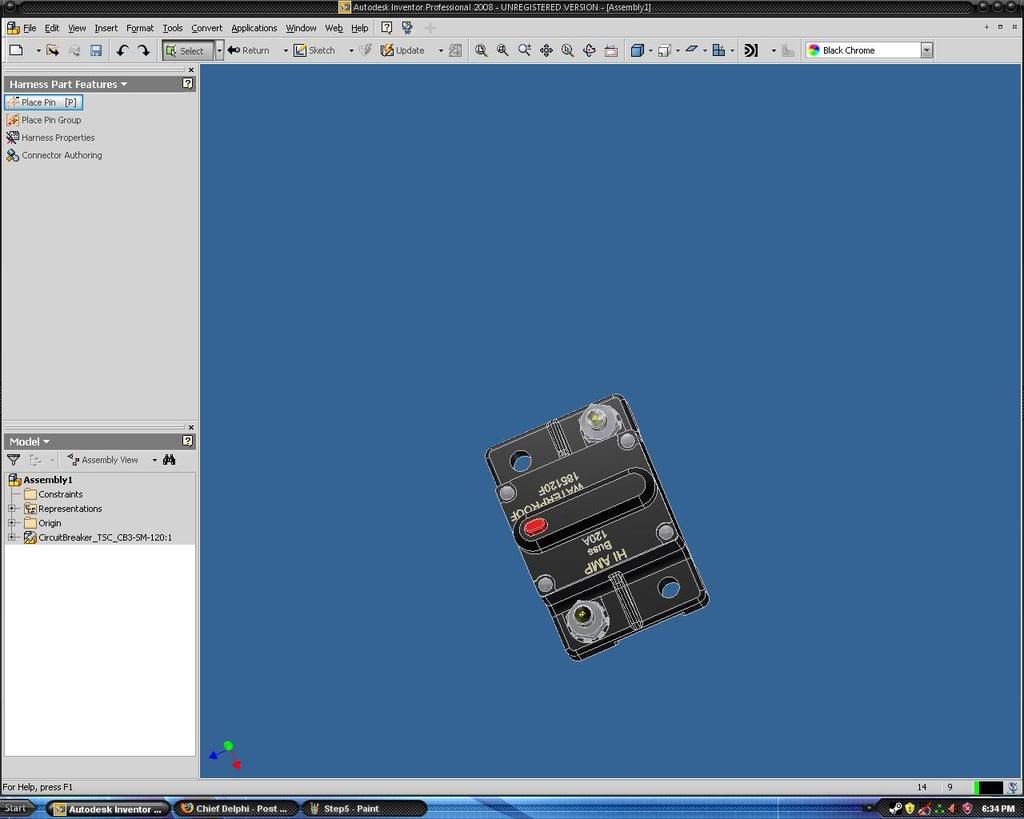
Task: Click the Return button
Action: tap(249, 50)
